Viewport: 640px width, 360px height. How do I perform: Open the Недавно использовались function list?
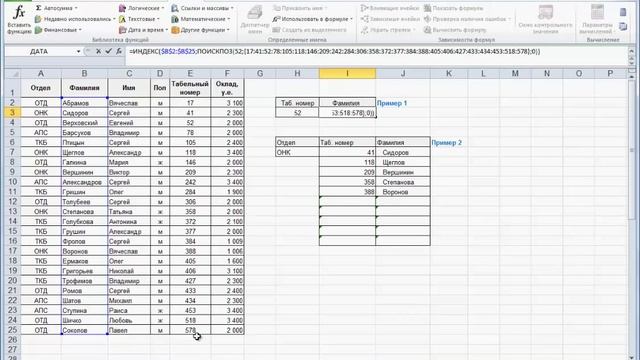coord(74,19)
